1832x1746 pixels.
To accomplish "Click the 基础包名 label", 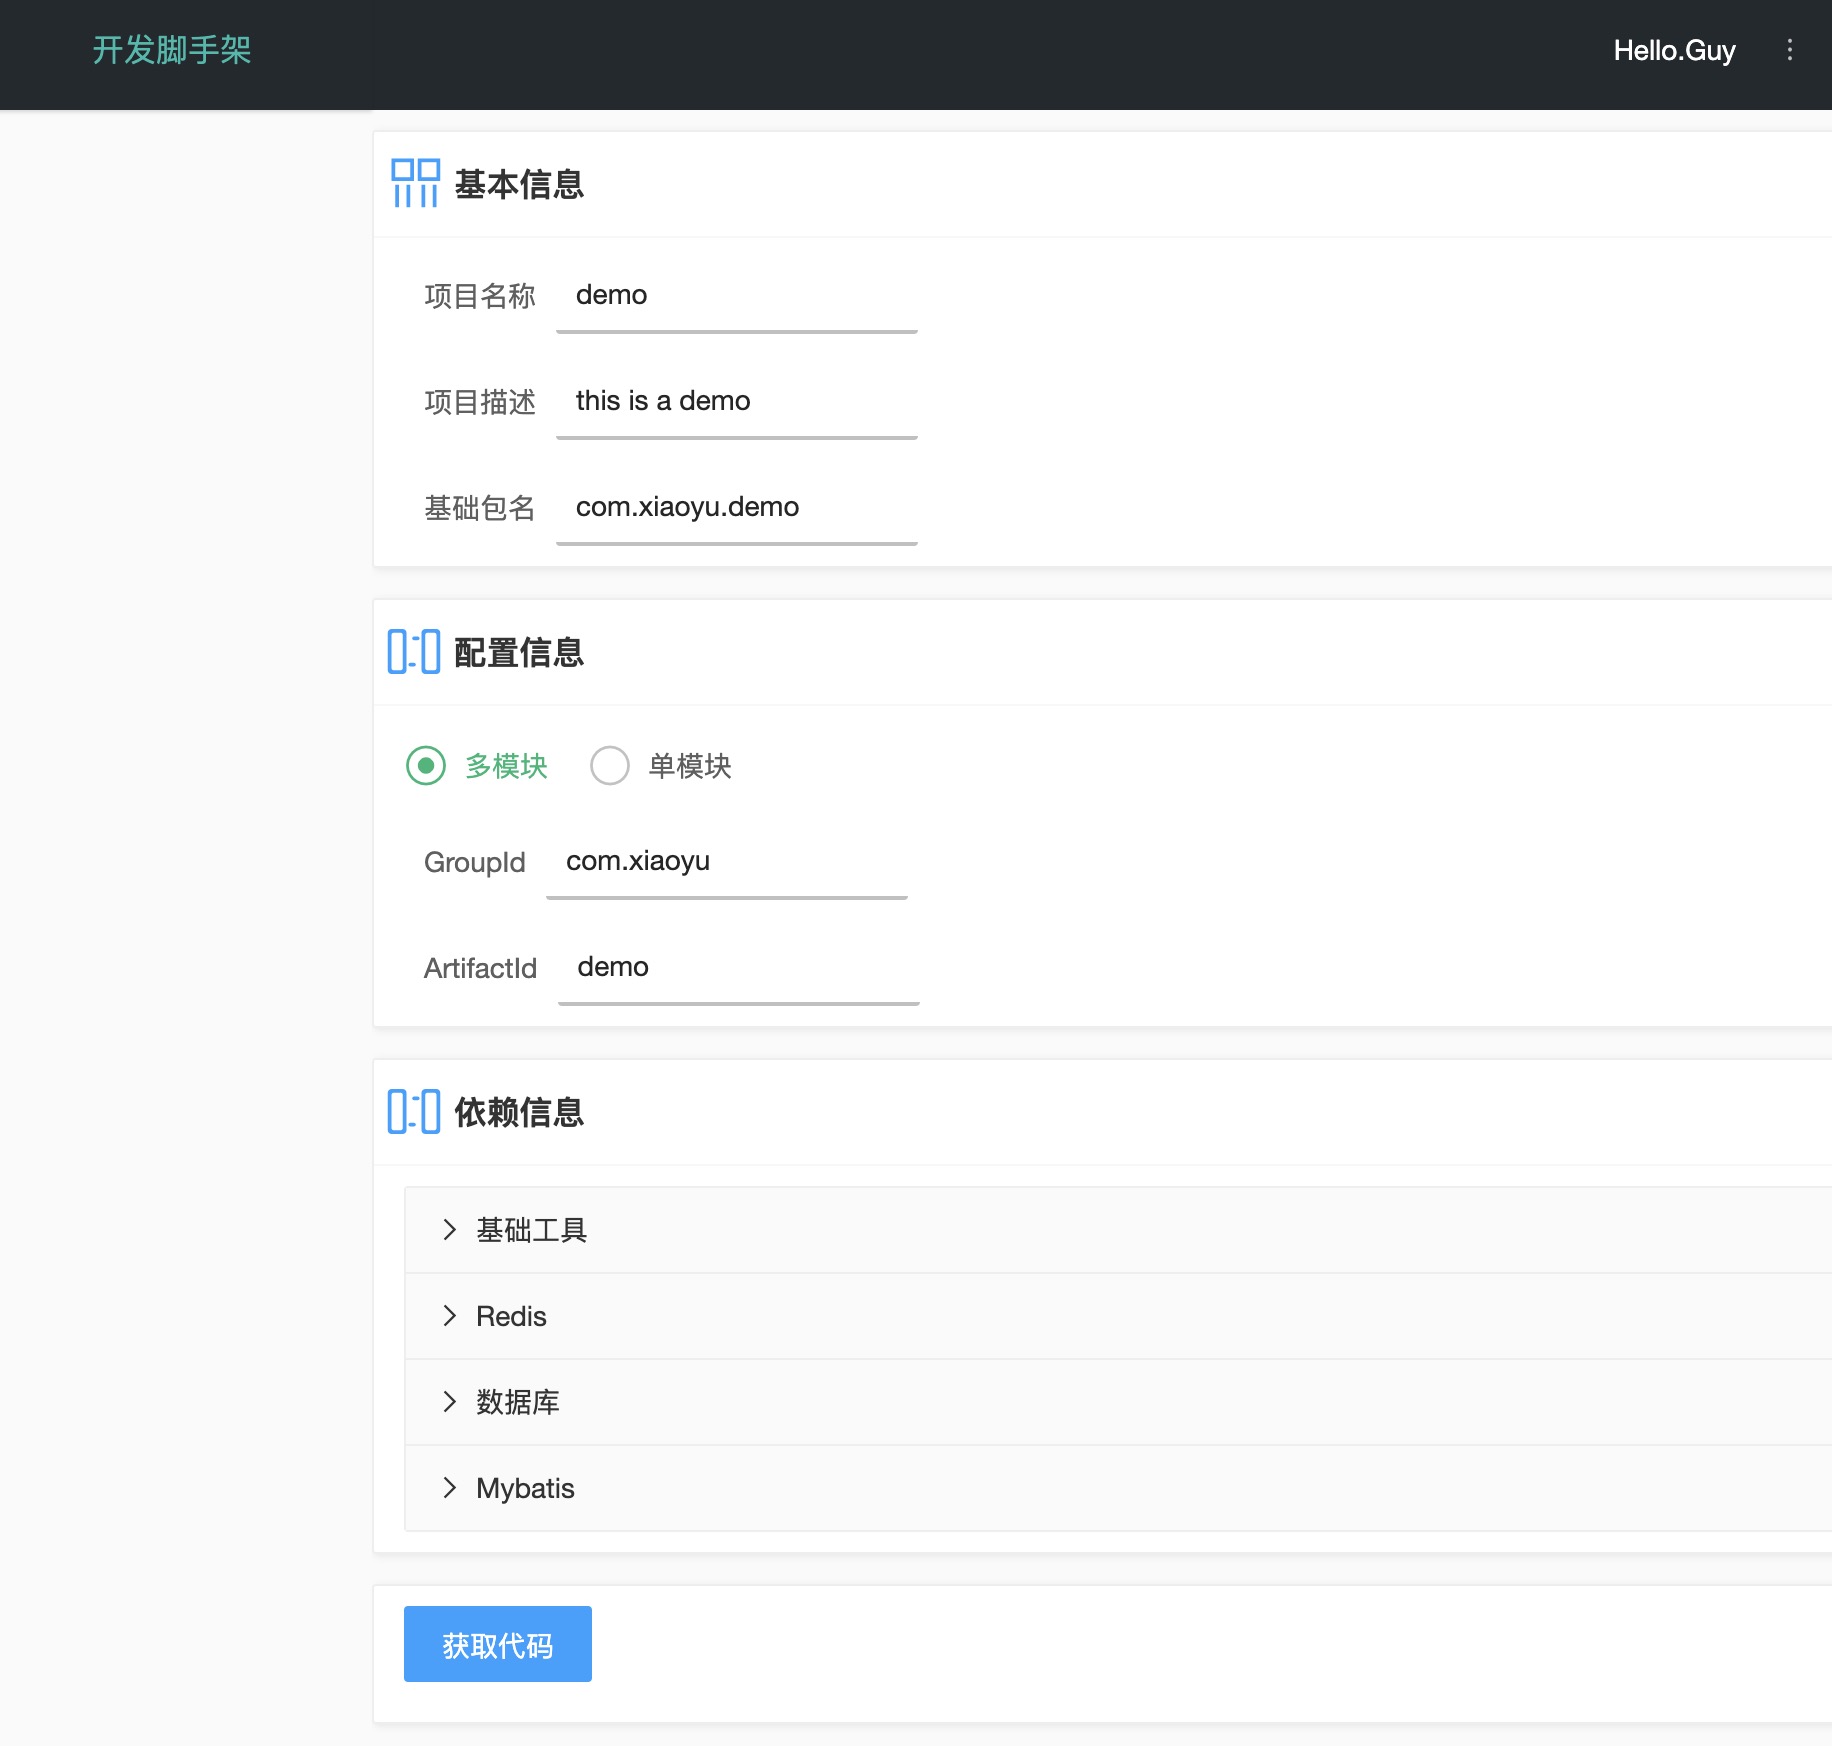I will (x=480, y=508).
